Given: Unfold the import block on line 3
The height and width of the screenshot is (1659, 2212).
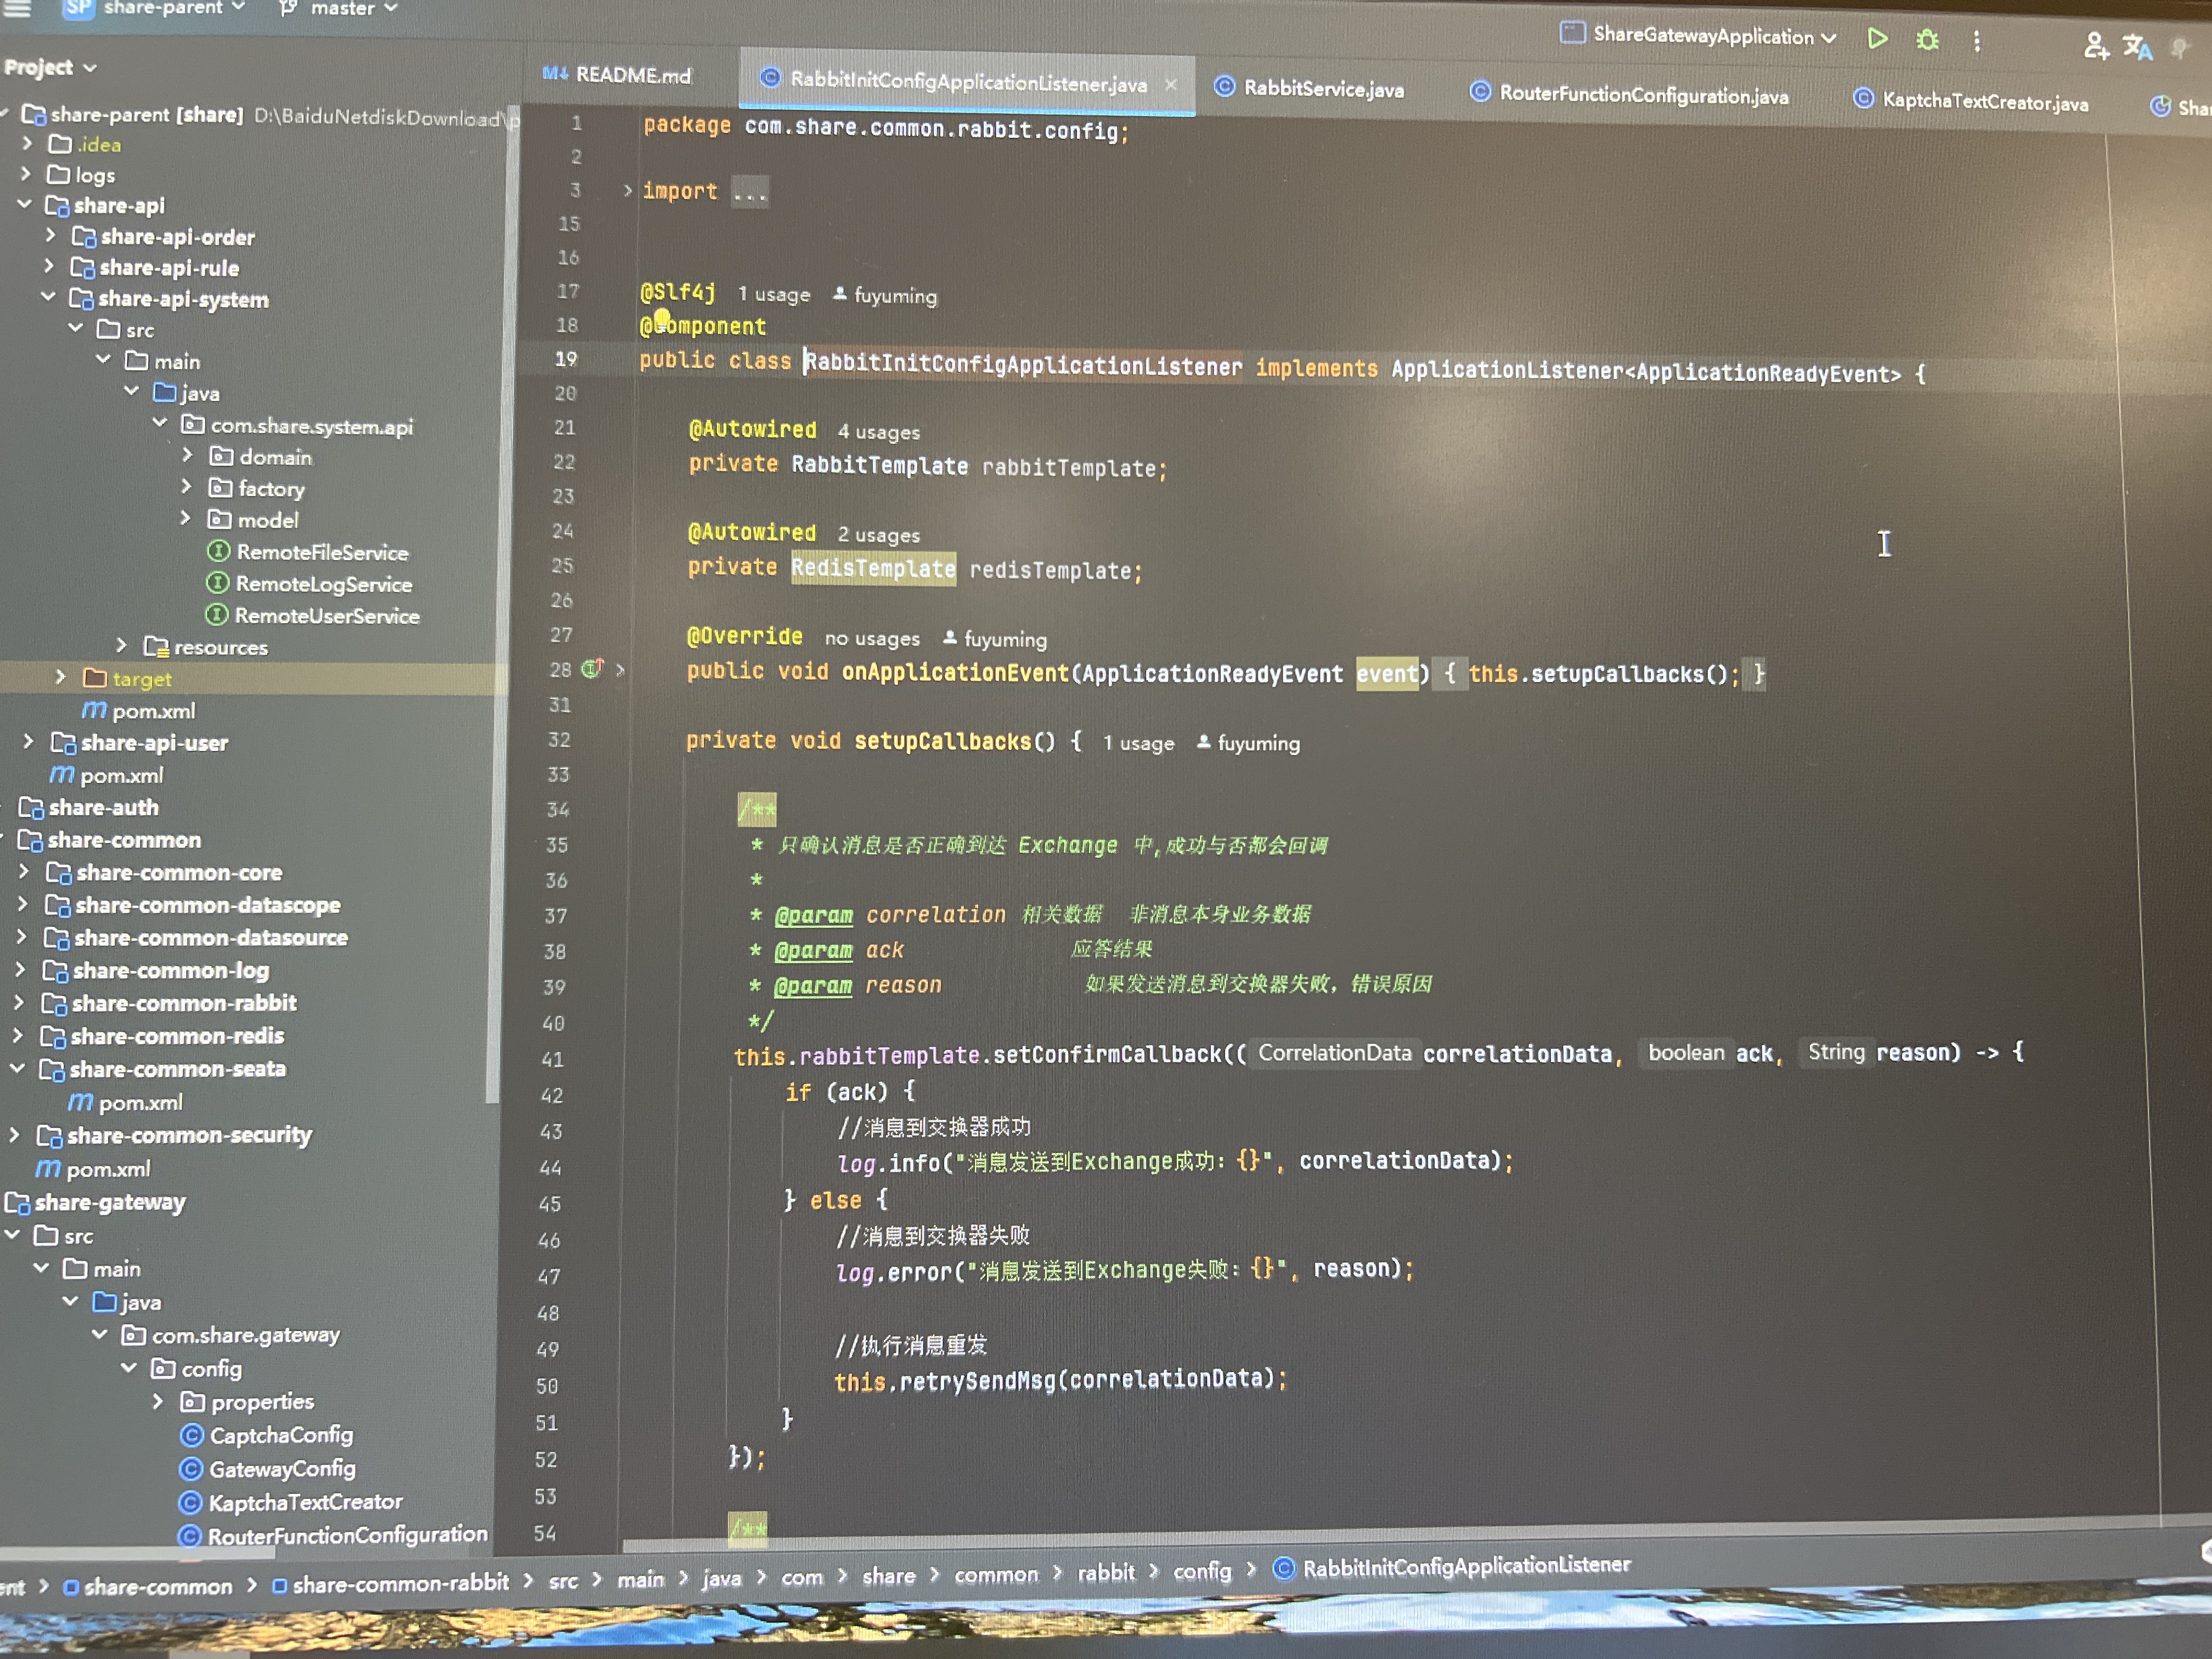Looking at the screenshot, I should [627, 190].
